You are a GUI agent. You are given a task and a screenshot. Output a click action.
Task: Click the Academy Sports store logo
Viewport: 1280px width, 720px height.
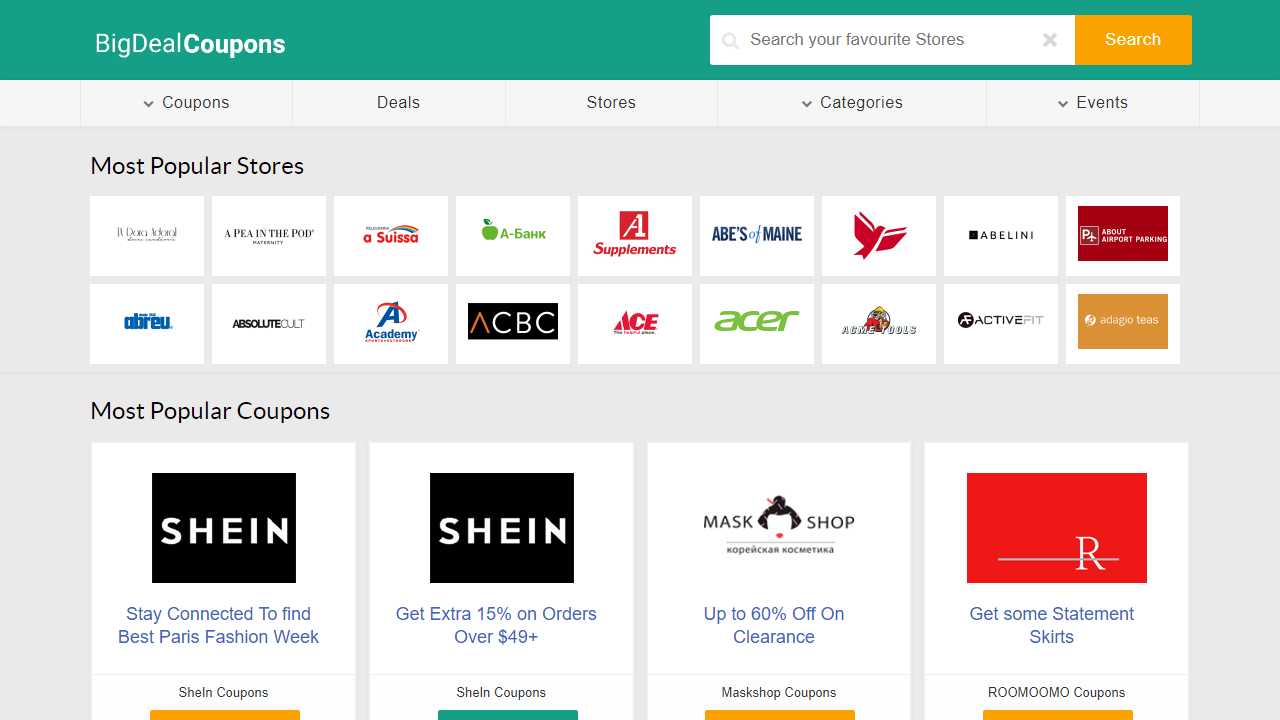tap(390, 323)
